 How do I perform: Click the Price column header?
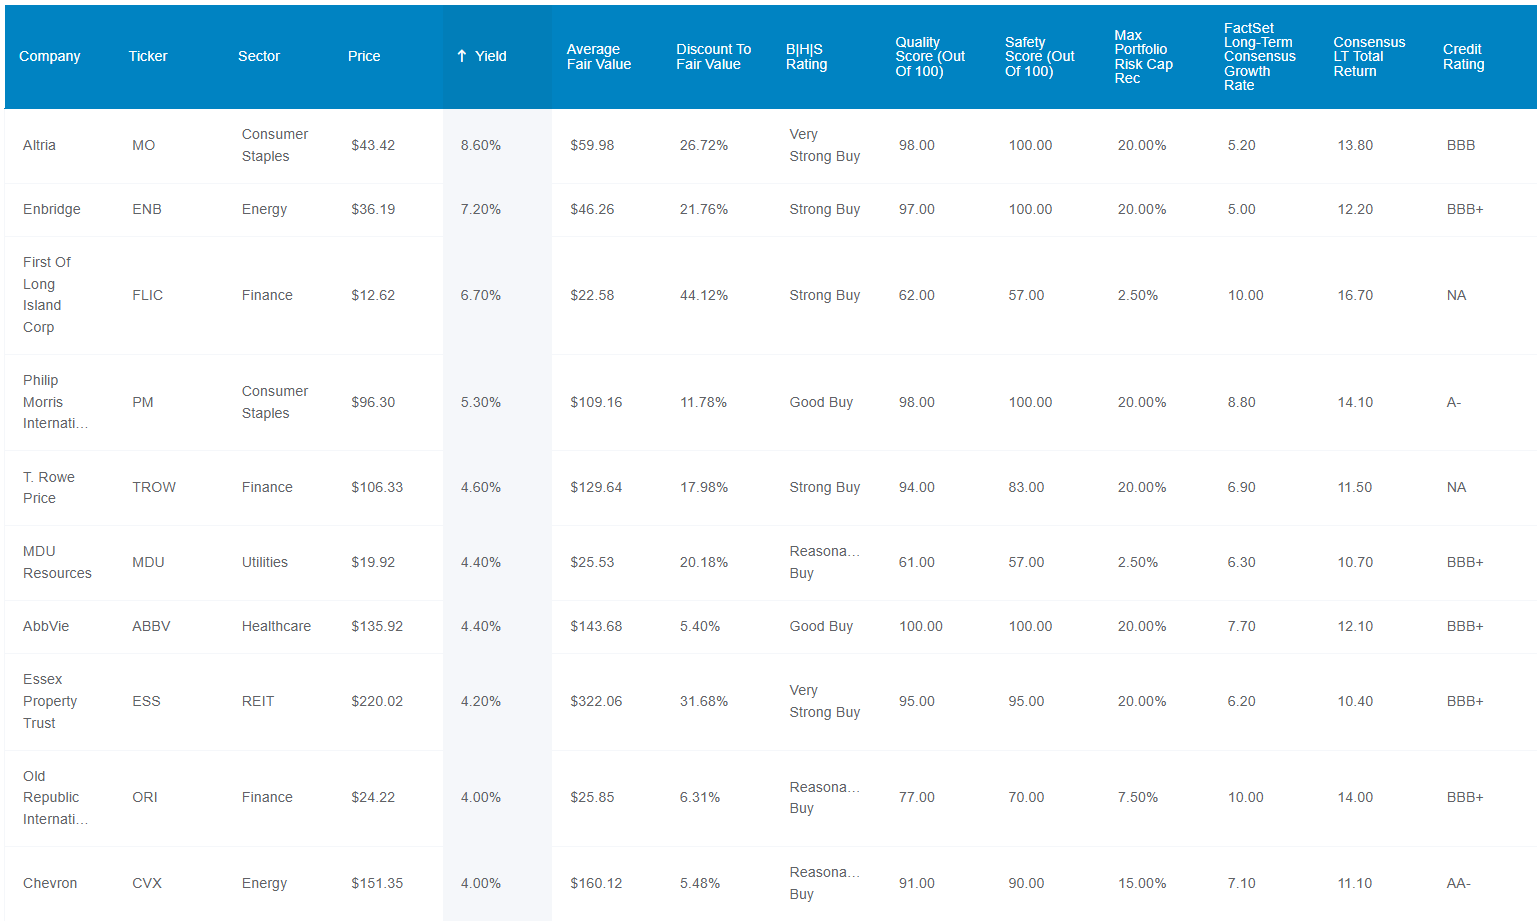coord(364,56)
